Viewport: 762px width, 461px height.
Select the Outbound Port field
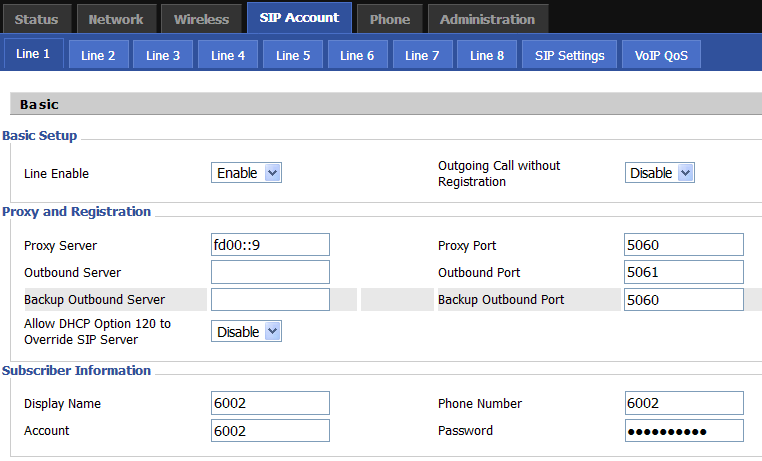click(x=683, y=272)
